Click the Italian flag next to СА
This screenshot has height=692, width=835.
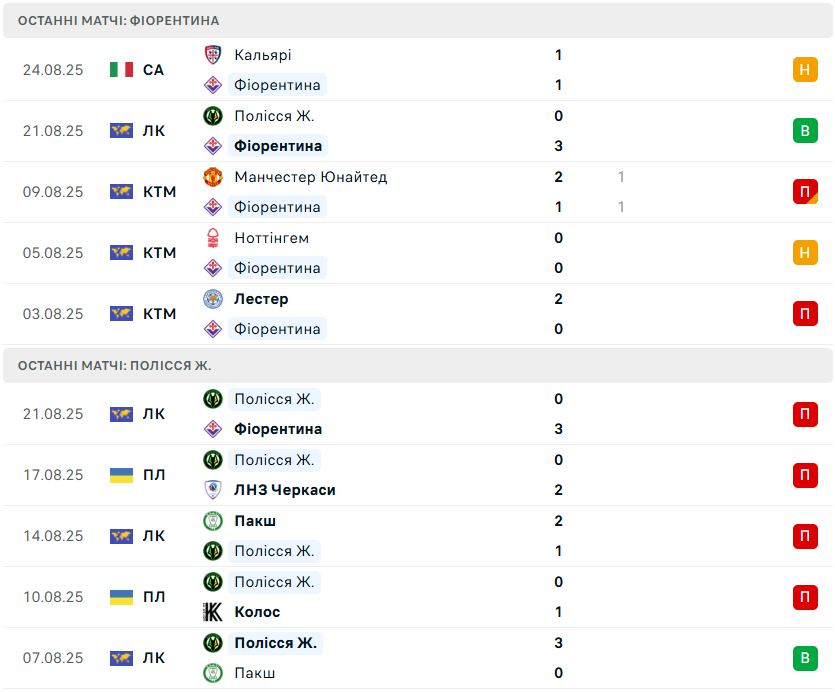point(122,70)
